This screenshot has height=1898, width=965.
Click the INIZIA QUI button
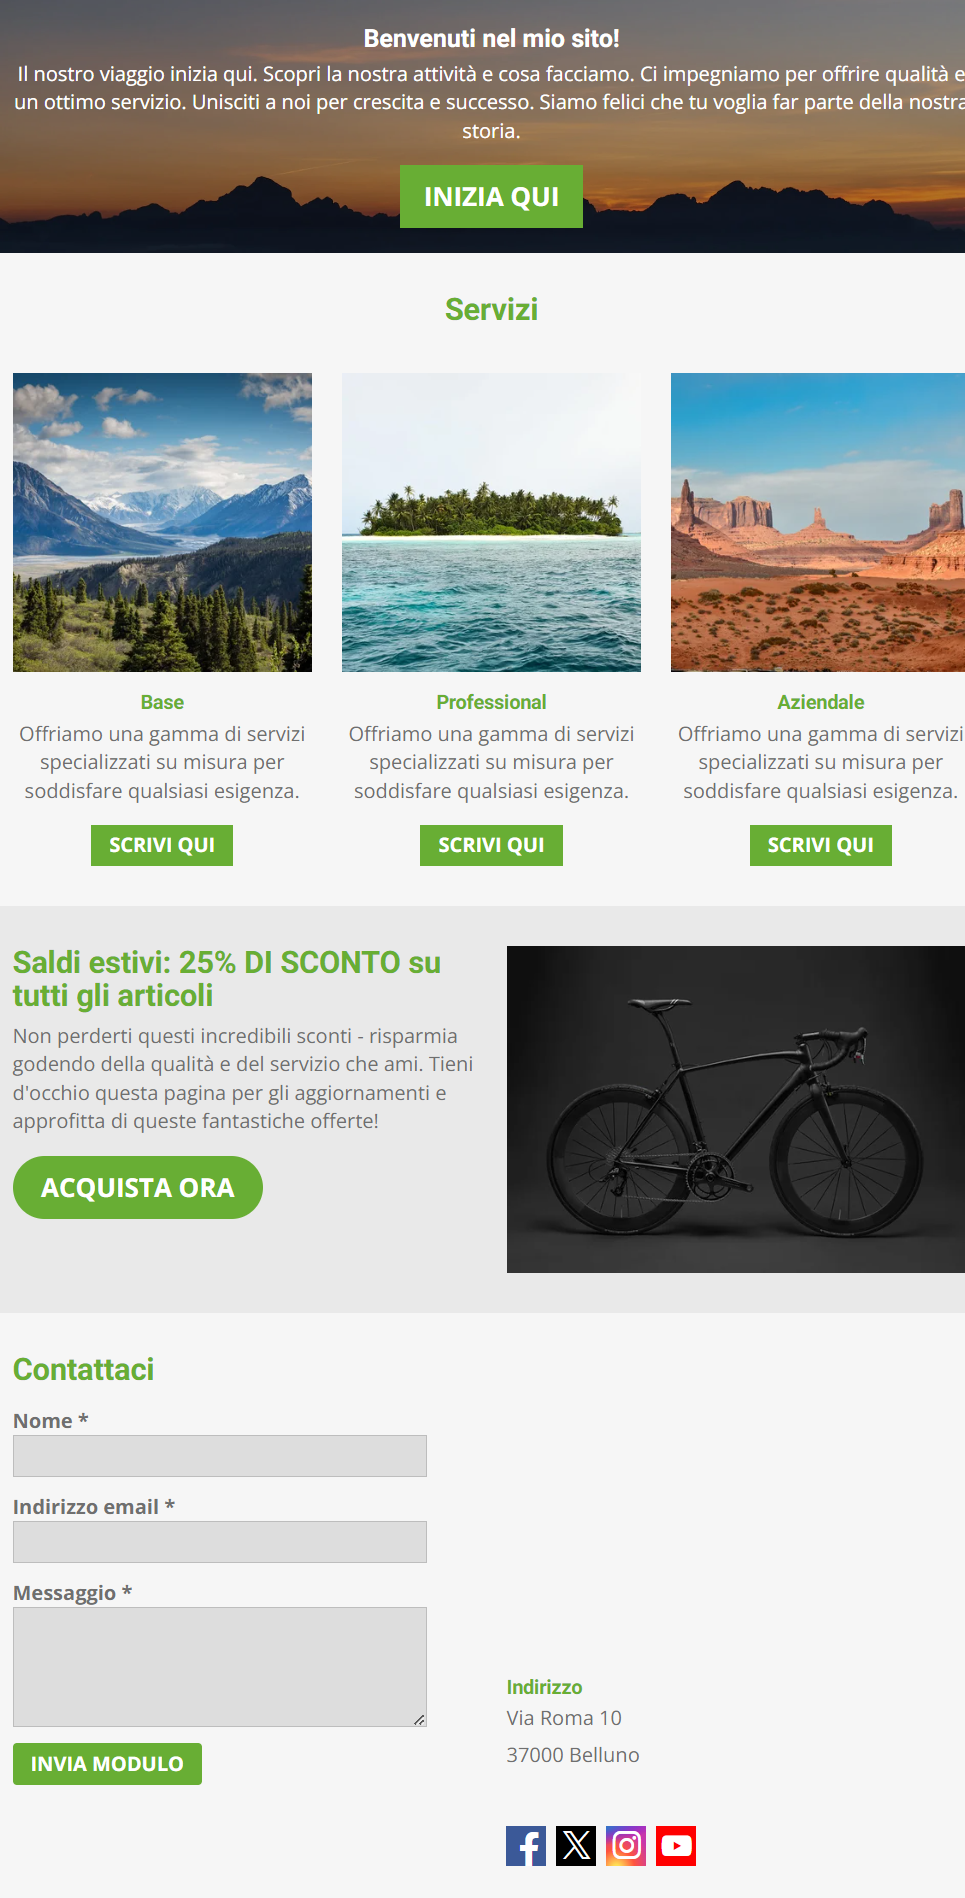[491, 197]
